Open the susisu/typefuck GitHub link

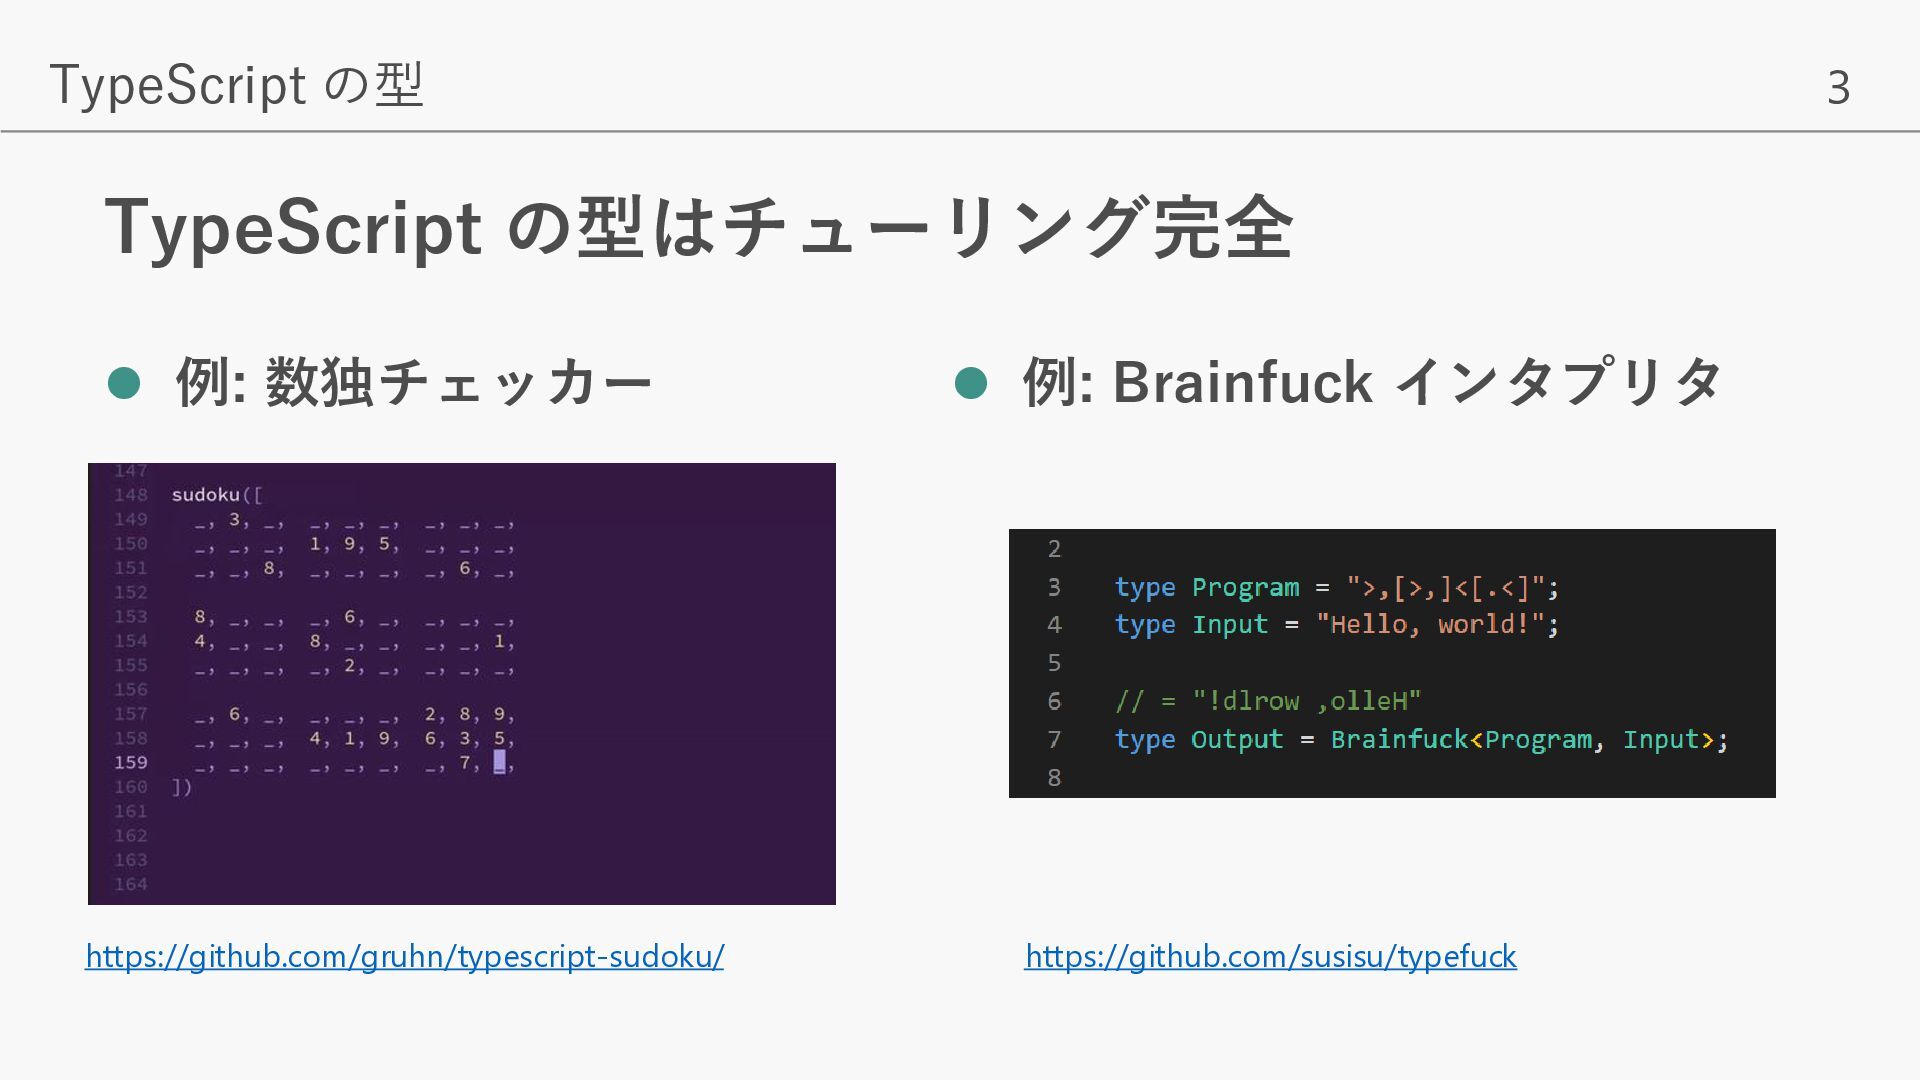[x=1270, y=956]
